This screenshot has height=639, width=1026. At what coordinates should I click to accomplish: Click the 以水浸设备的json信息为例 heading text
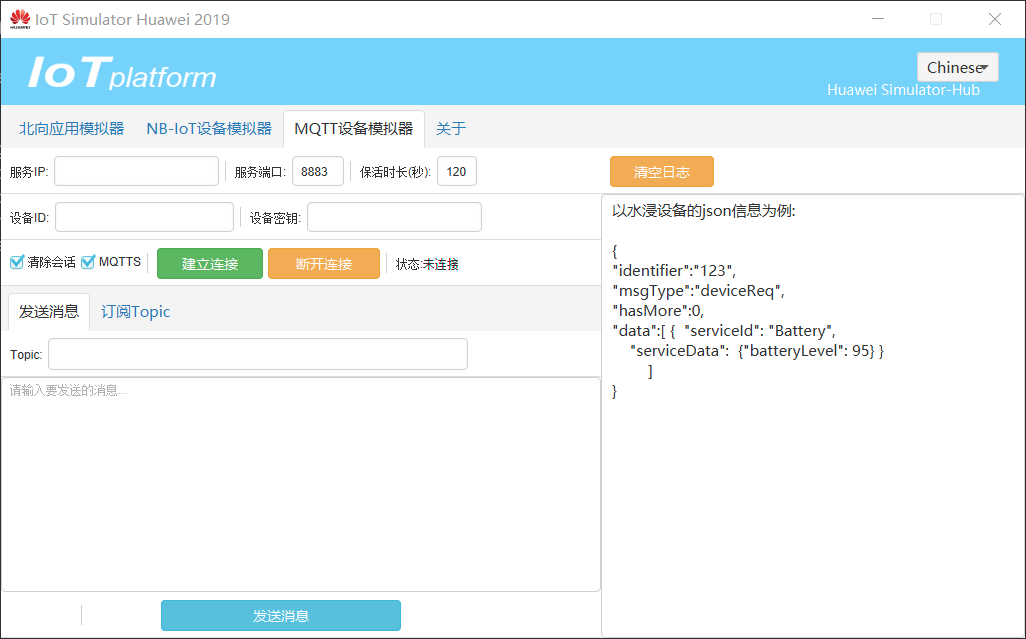[x=703, y=211]
